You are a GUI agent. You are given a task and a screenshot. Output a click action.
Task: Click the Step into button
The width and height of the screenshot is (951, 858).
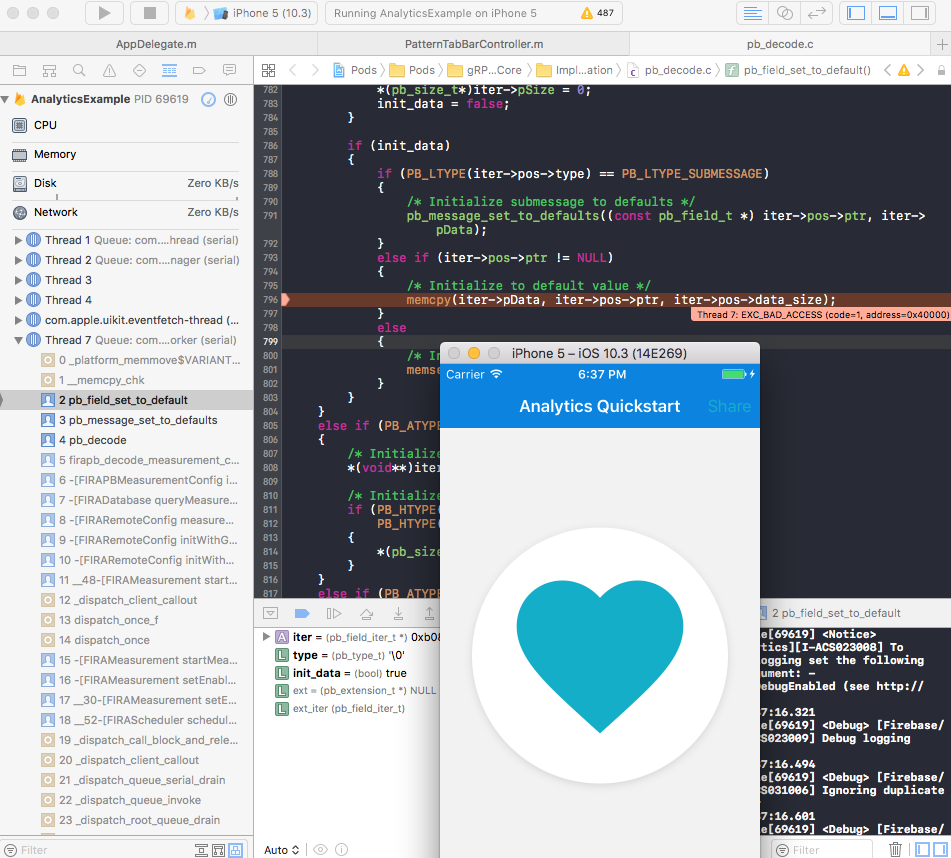tap(398, 614)
